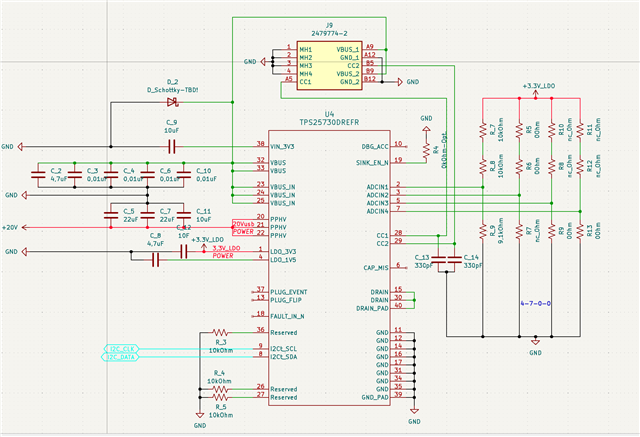The width and height of the screenshot is (640, 437).
Task: Select the PLUG_FLIP pin label
Action: [286, 300]
